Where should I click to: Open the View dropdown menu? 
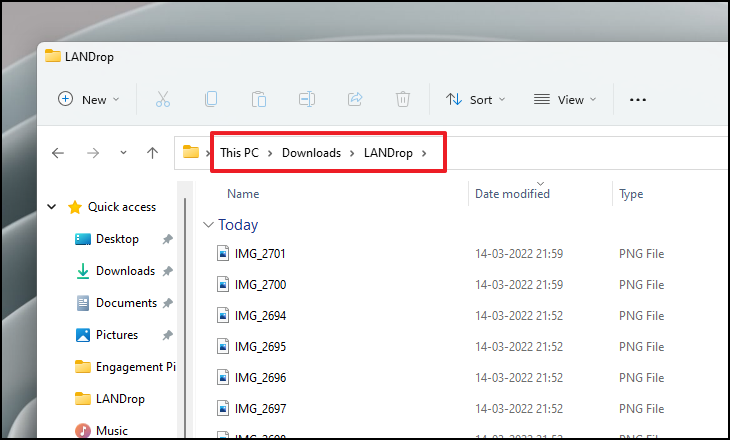[565, 99]
